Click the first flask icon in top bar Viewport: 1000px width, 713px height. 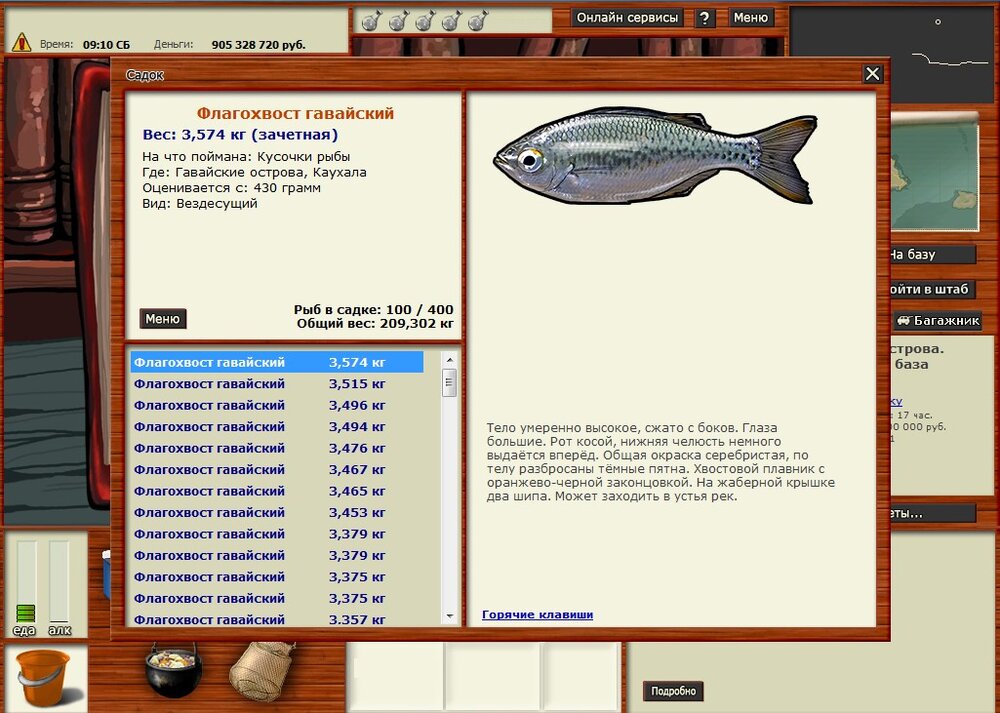coord(370,20)
